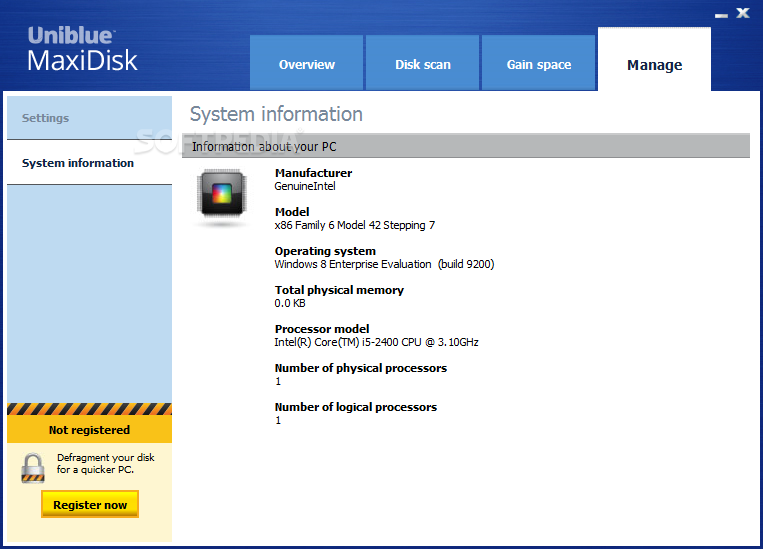Viewport: 763px width, 549px height.
Task: Click the Operating system label
Action: (325, 251)
